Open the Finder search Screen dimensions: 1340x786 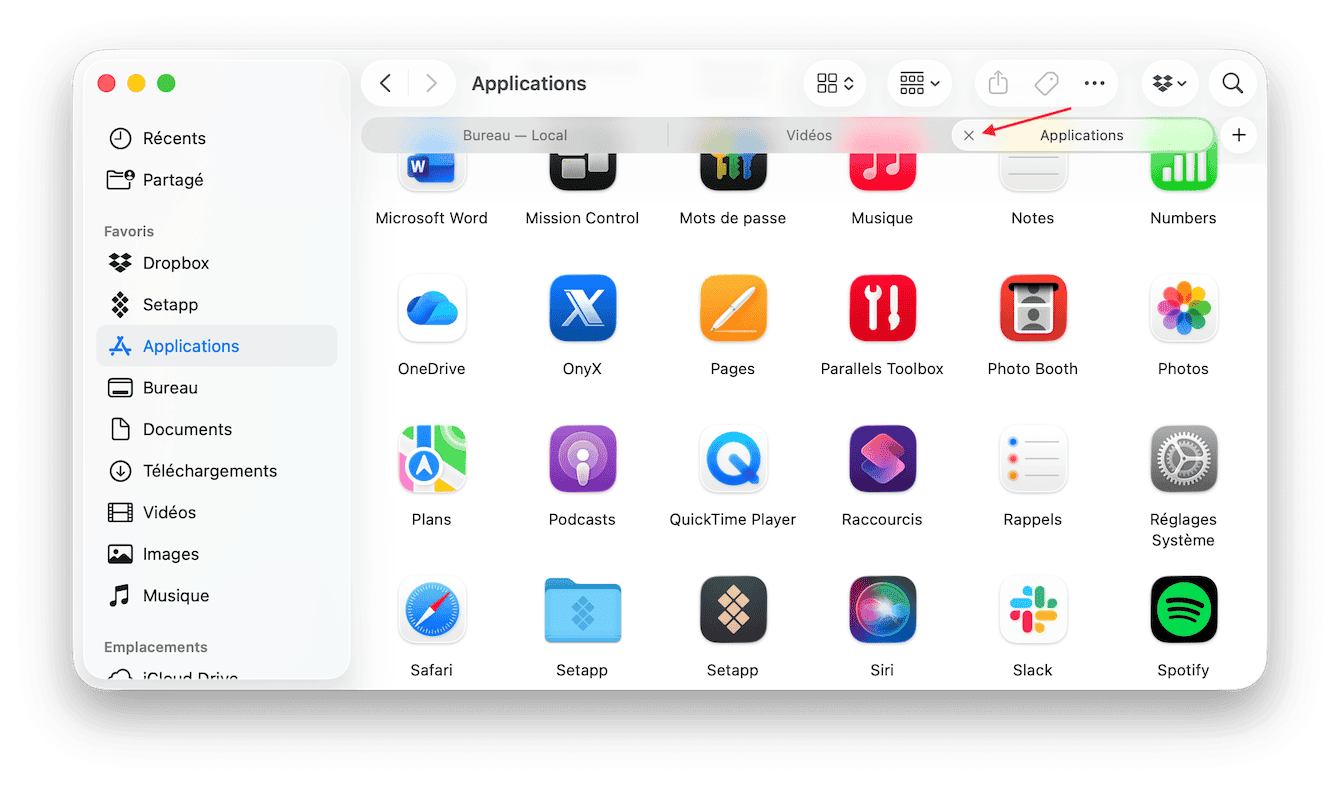1232,83
